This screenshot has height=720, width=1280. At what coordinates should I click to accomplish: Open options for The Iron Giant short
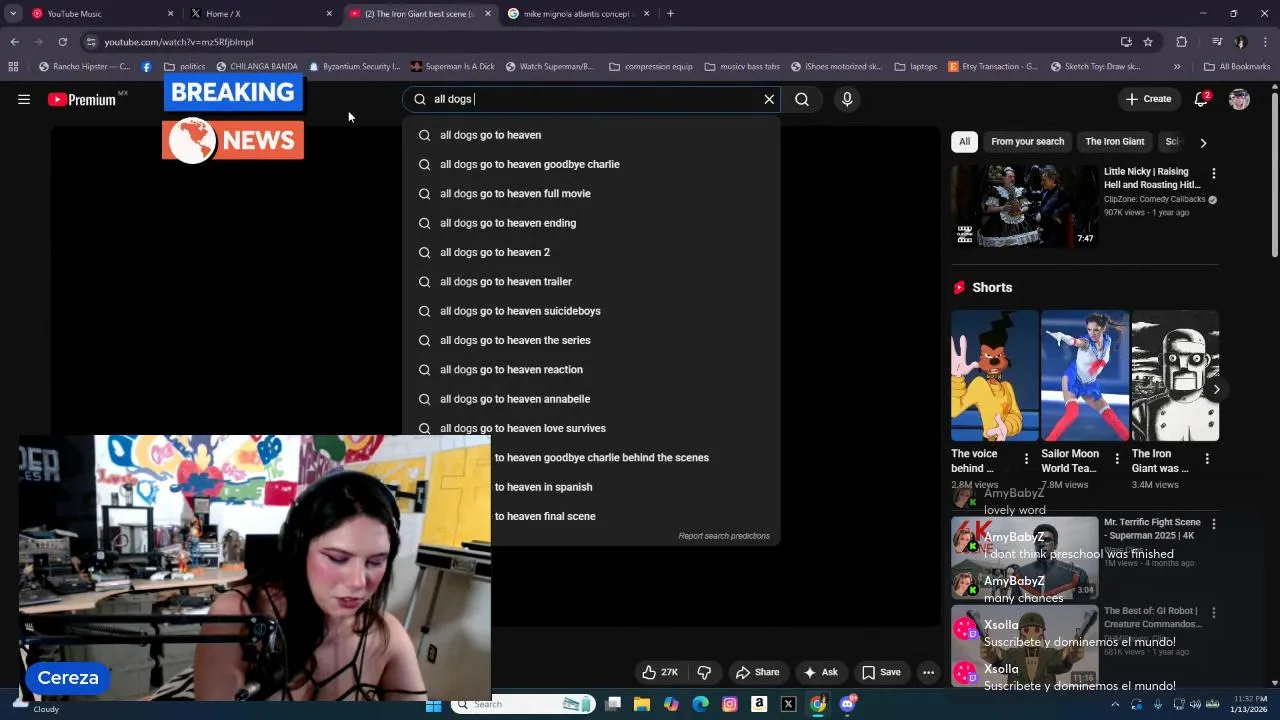pyautogui.click(x=1207, y=459)
